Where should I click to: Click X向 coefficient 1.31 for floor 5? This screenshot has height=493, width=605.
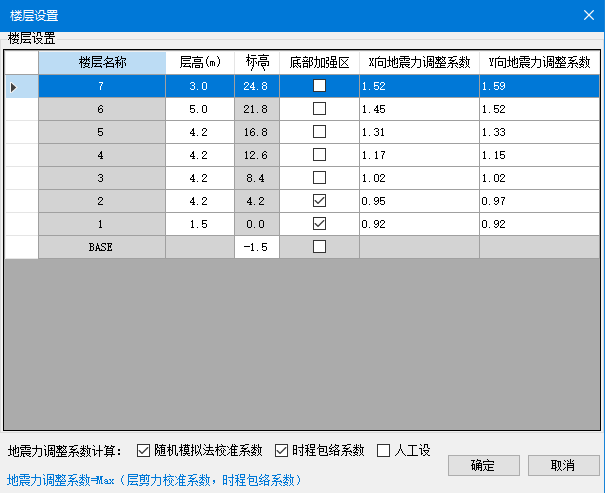[419, 132]
